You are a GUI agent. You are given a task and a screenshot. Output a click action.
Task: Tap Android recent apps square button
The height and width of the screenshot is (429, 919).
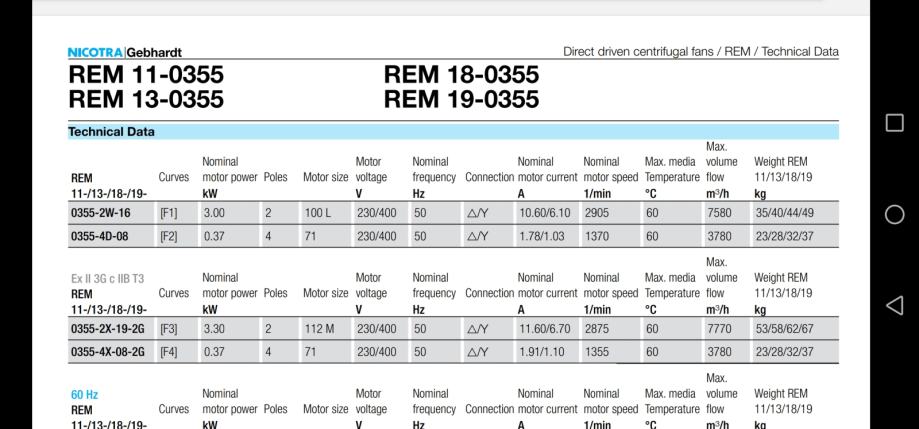[x=894, y=123]
